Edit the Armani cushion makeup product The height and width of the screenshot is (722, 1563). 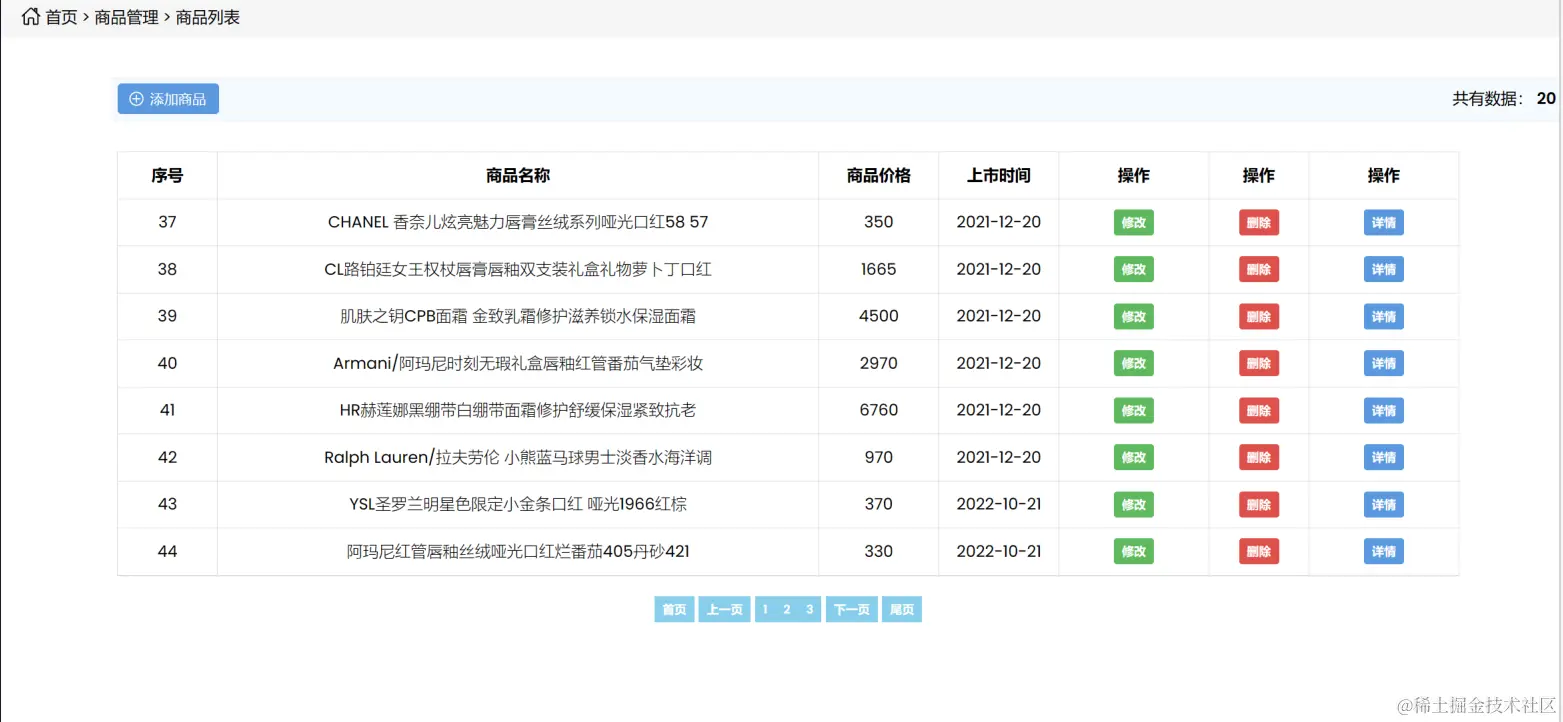[1133, 363]
